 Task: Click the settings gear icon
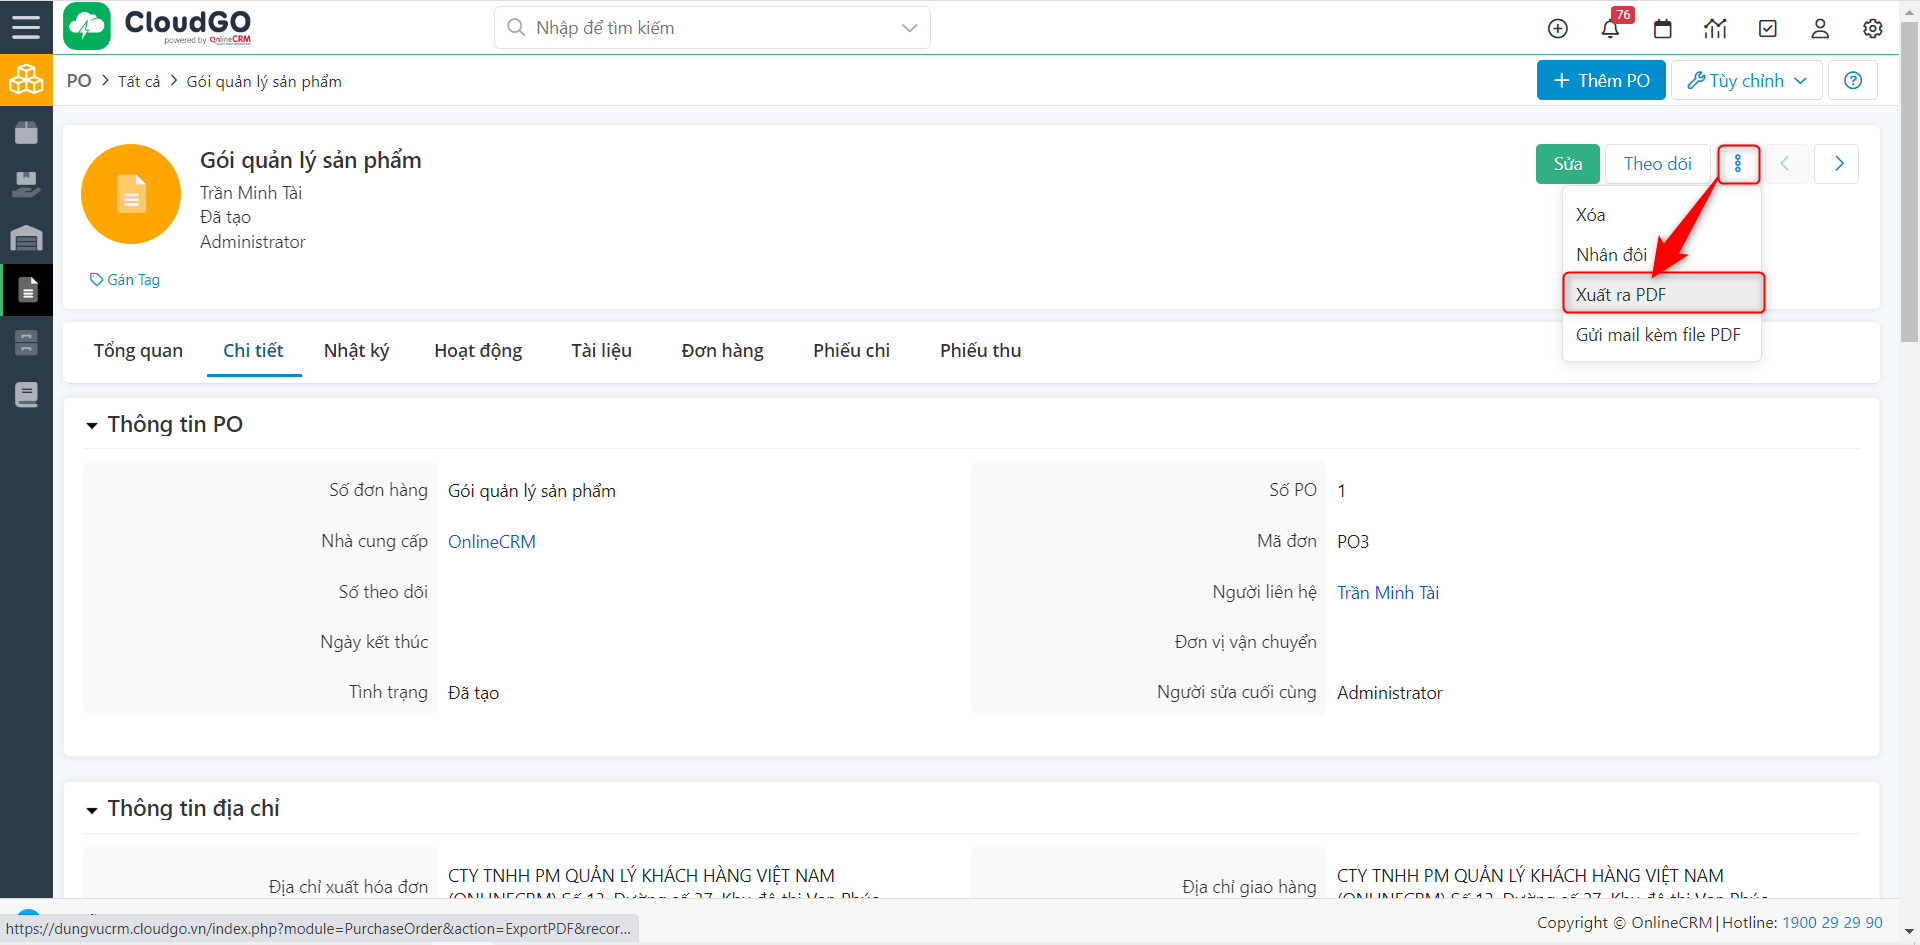point(1873,28)
